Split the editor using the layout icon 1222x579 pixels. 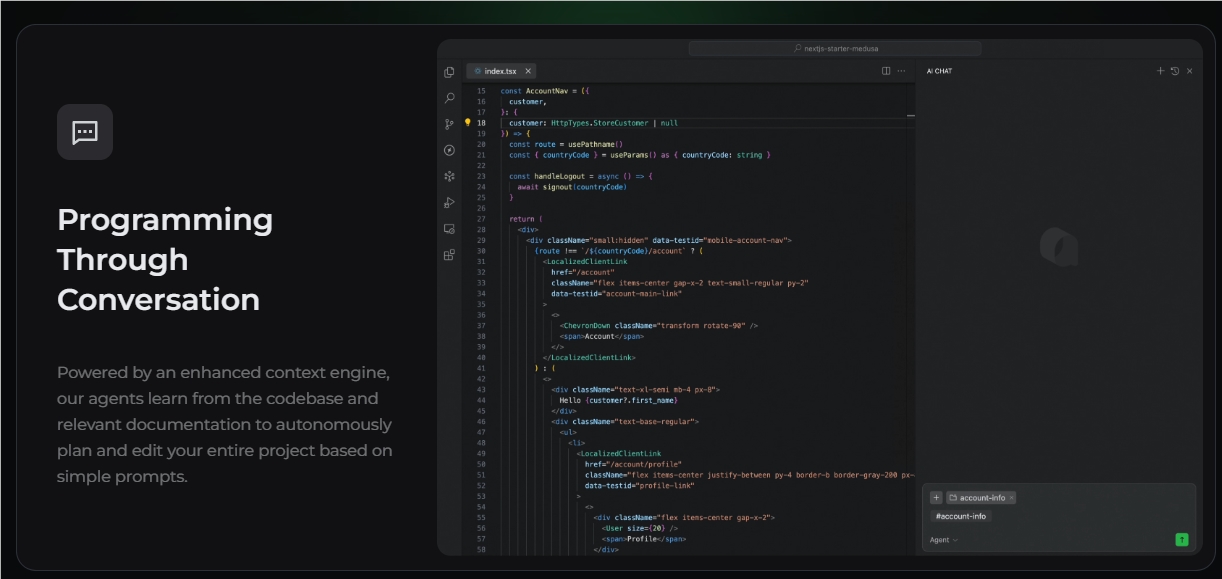(x=884, y=71)
